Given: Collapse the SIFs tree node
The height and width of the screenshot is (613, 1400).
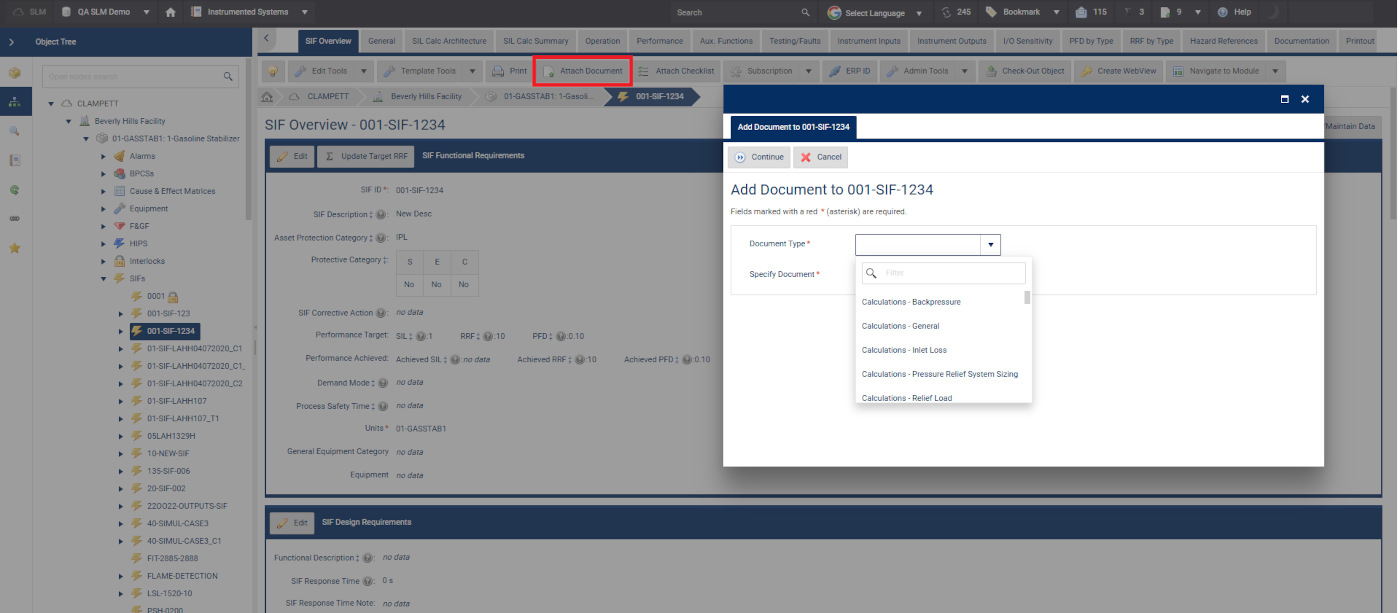Looking at the screenshot, I should tap(104, 279).
